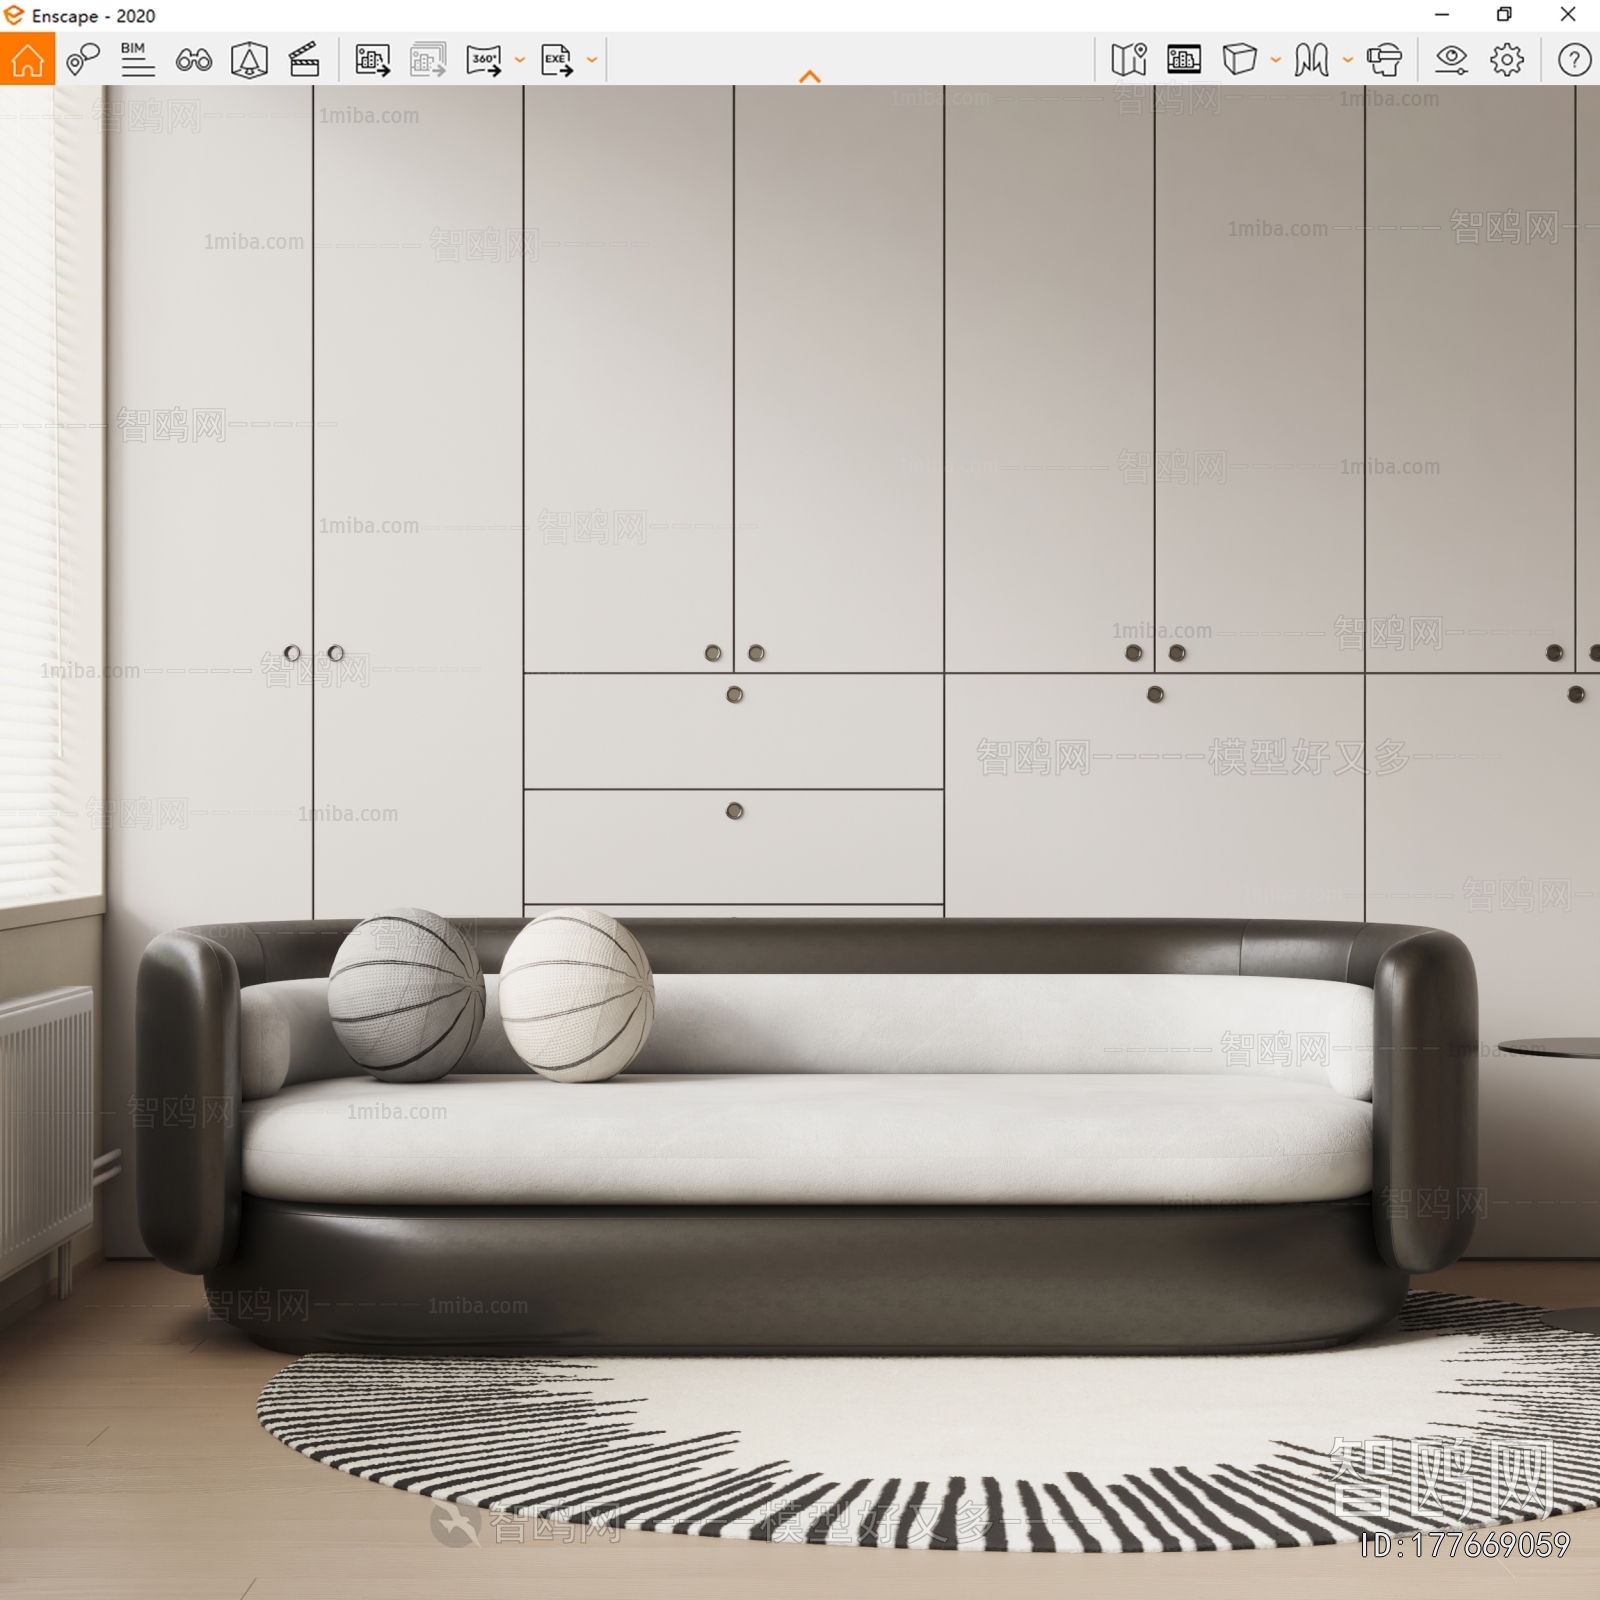Click Rendering Style cube icon
The image size is (1600, 1600).
[x=1239, y=60]
